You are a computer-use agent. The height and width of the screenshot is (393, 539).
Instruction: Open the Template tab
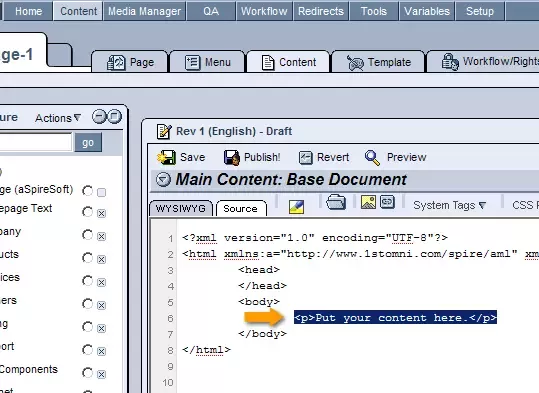click(378, 62)
